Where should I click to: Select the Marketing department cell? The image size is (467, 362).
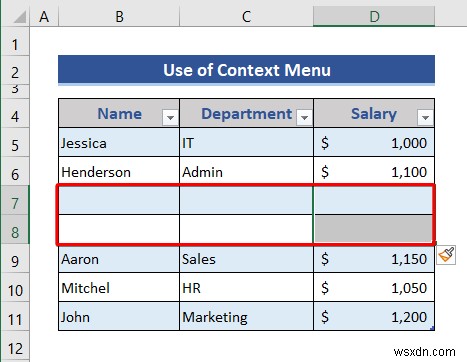246,317
